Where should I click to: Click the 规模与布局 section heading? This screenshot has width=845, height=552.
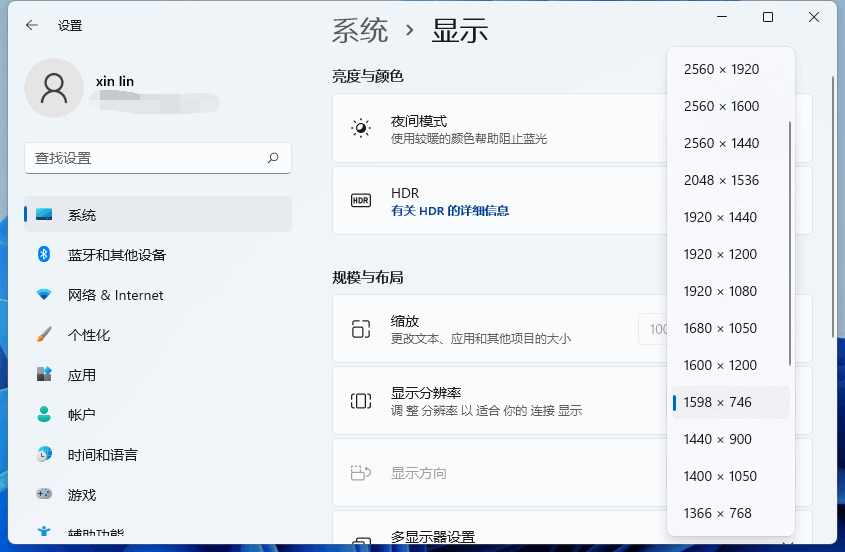click(368, 278)
